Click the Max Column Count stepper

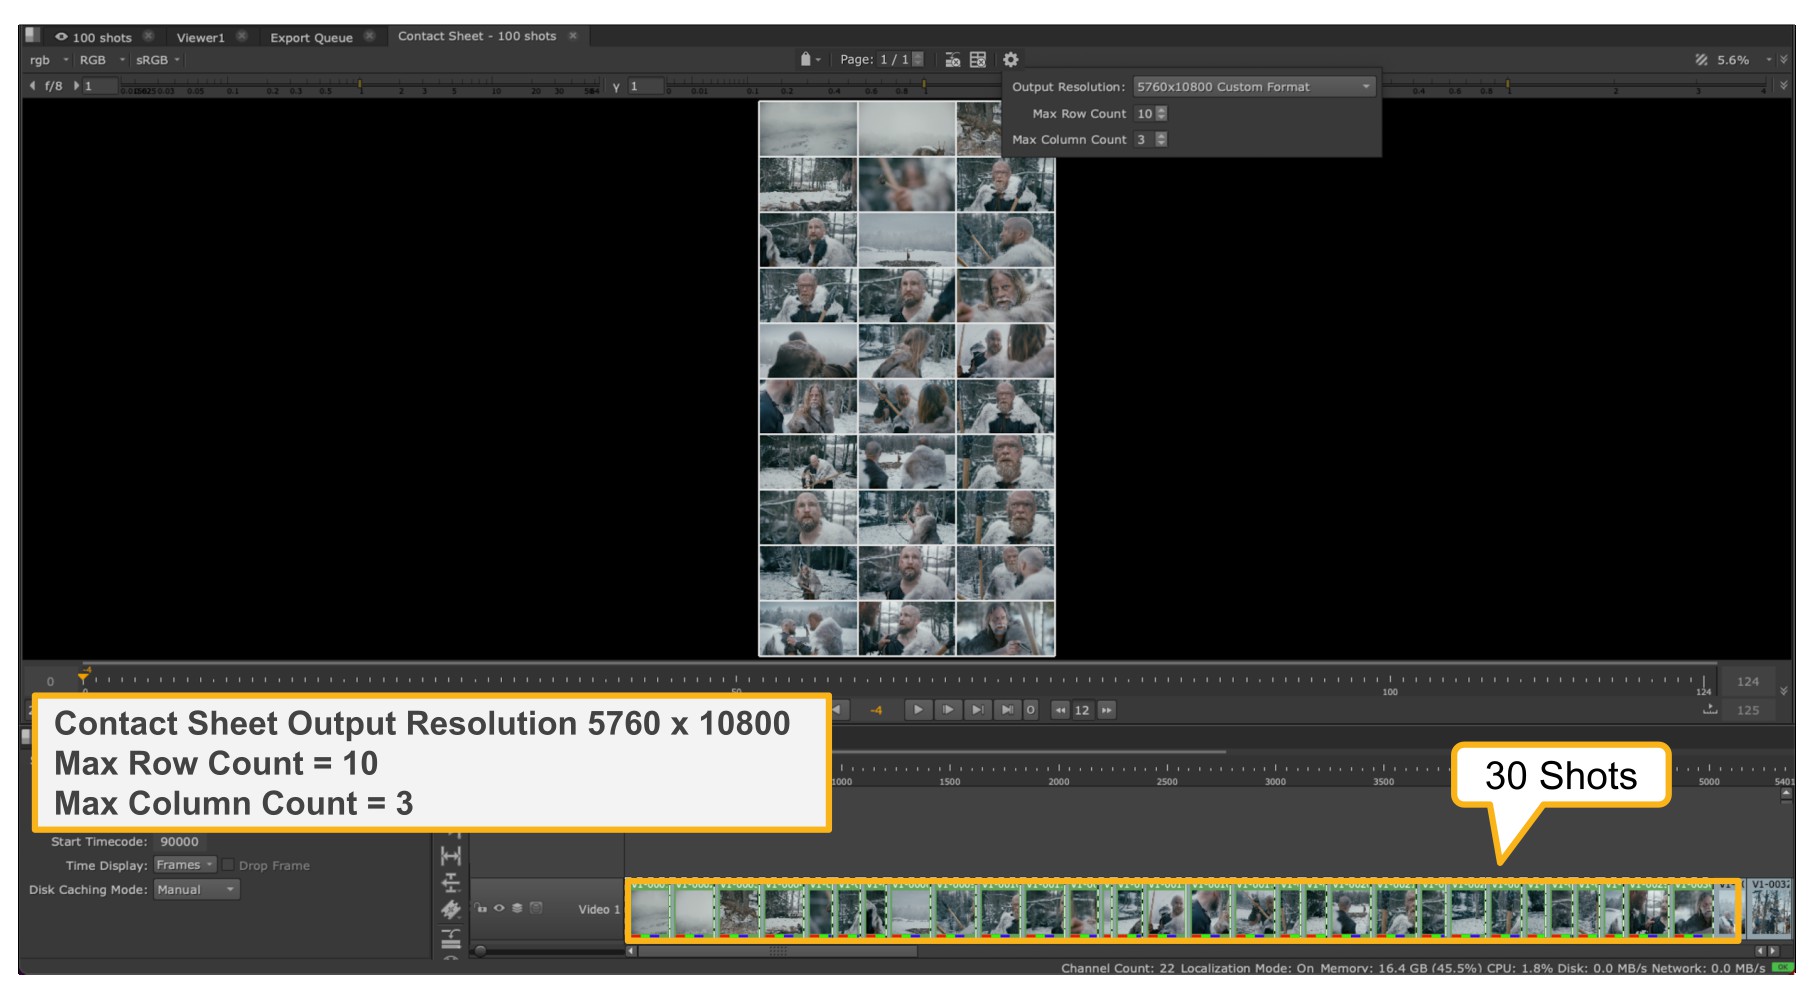pyautogui.click(x=1161, y=140)
